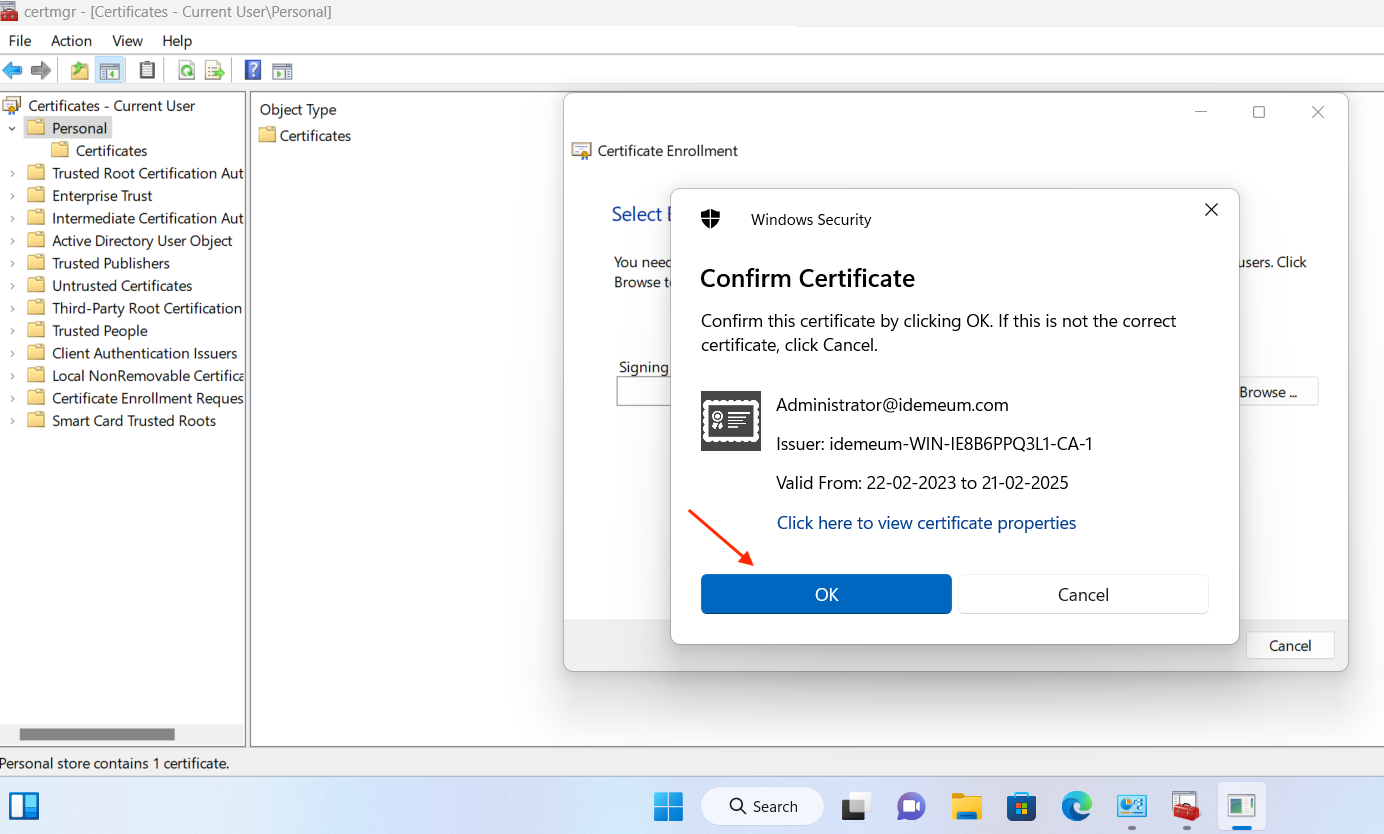Open the Action menu
1384x834 pixels.
[x=72, y=41]
